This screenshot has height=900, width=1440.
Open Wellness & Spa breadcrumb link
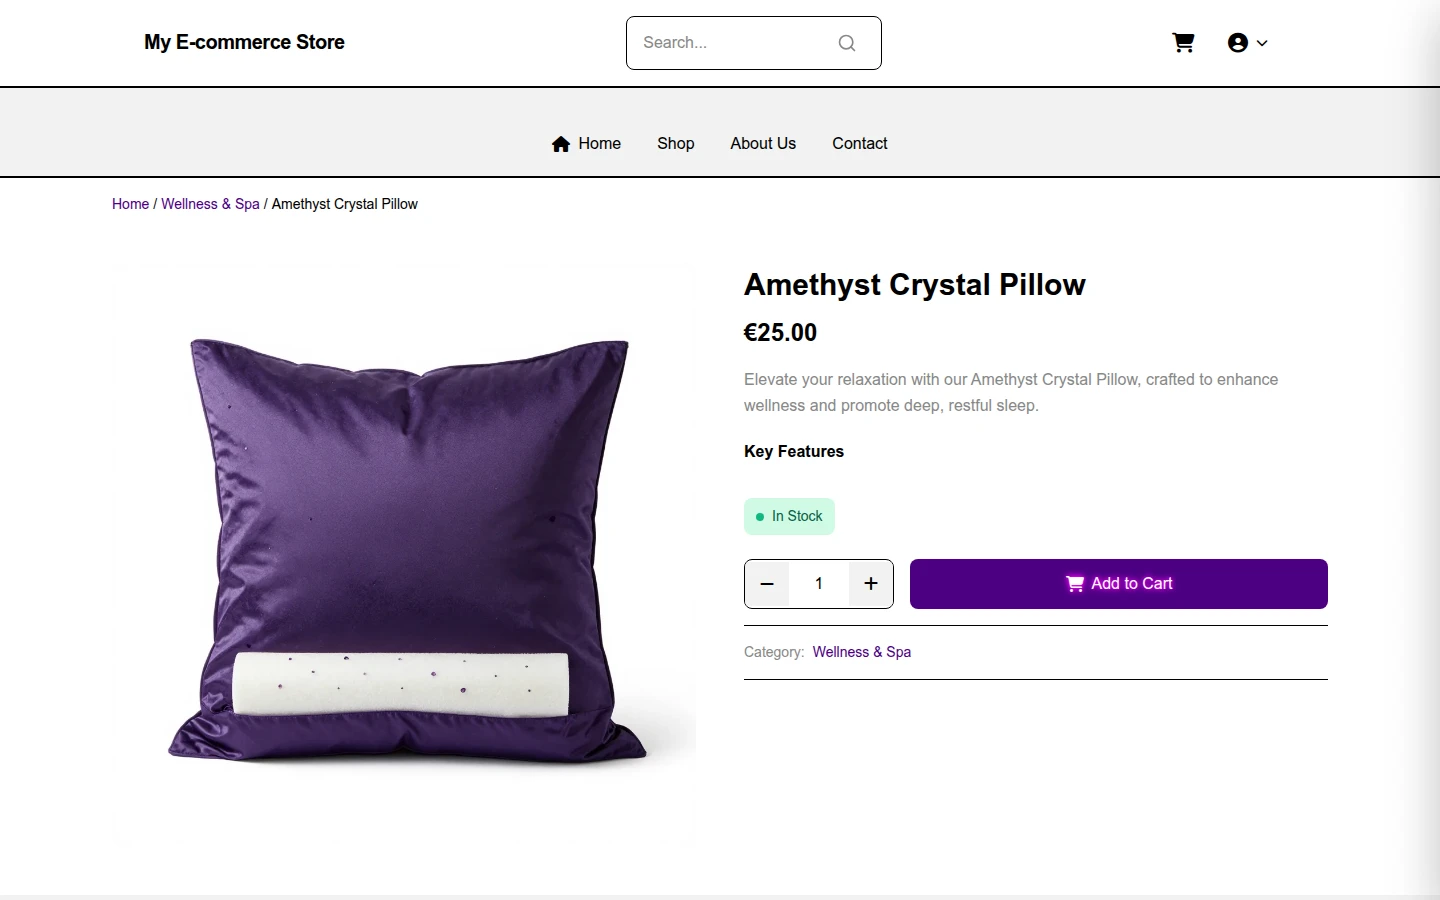point(210,204)
